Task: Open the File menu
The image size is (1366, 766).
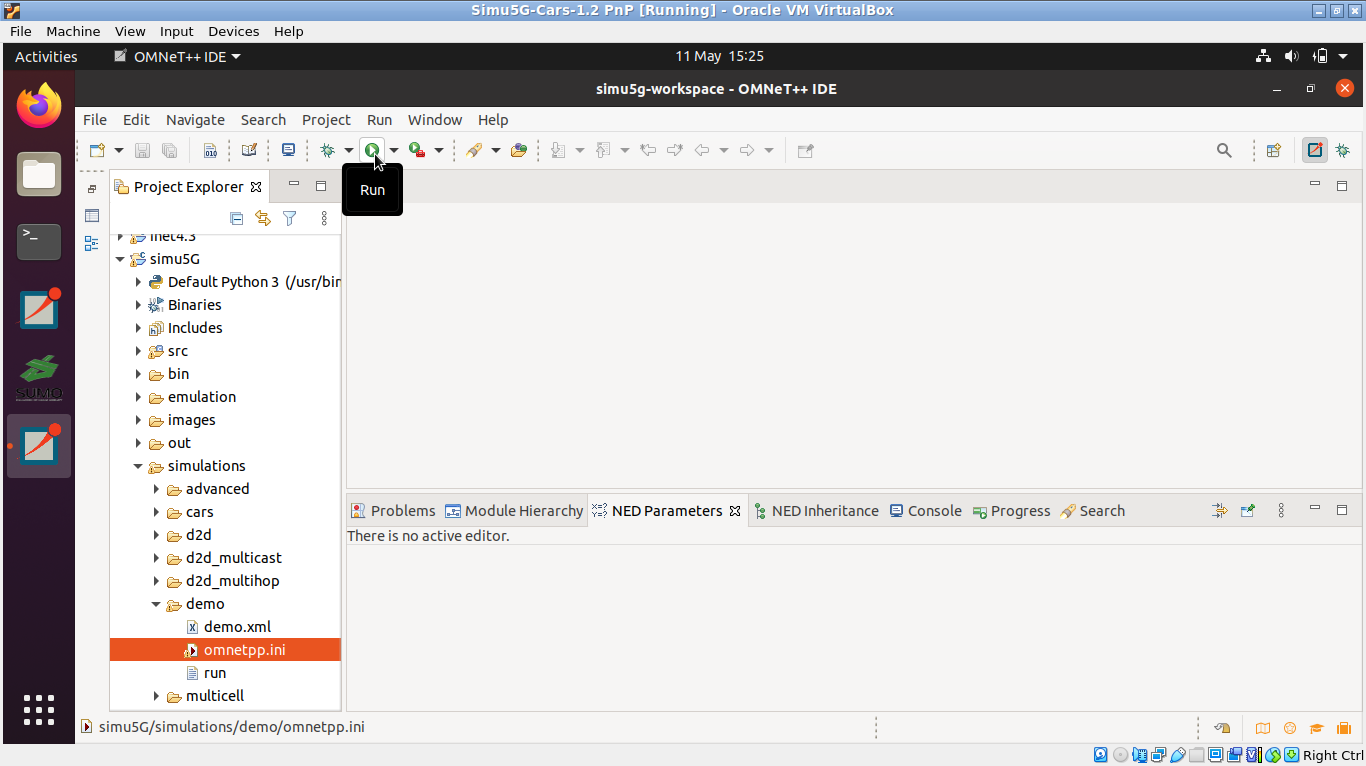Action: point(95,119)
